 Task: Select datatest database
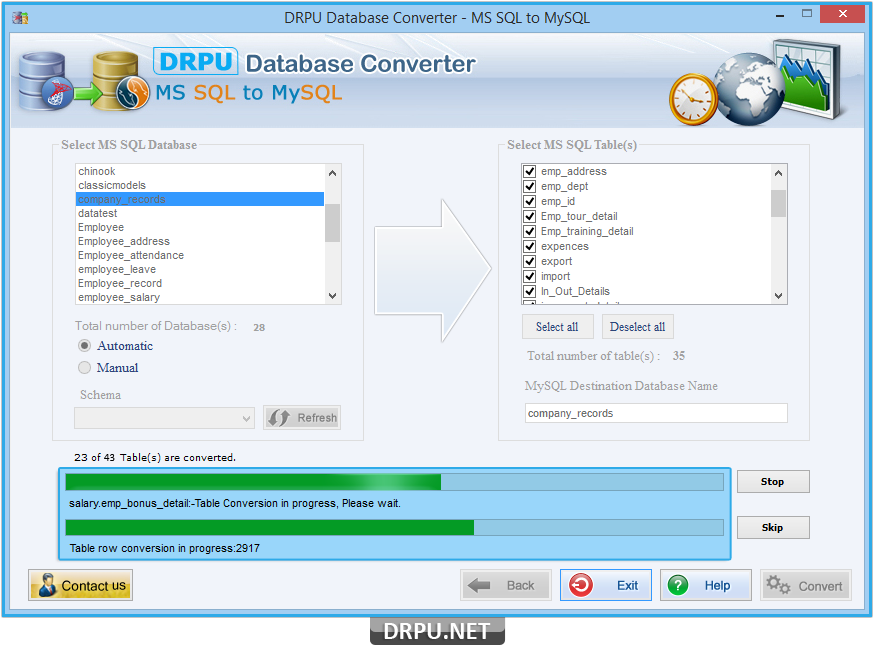pos(200,213)
